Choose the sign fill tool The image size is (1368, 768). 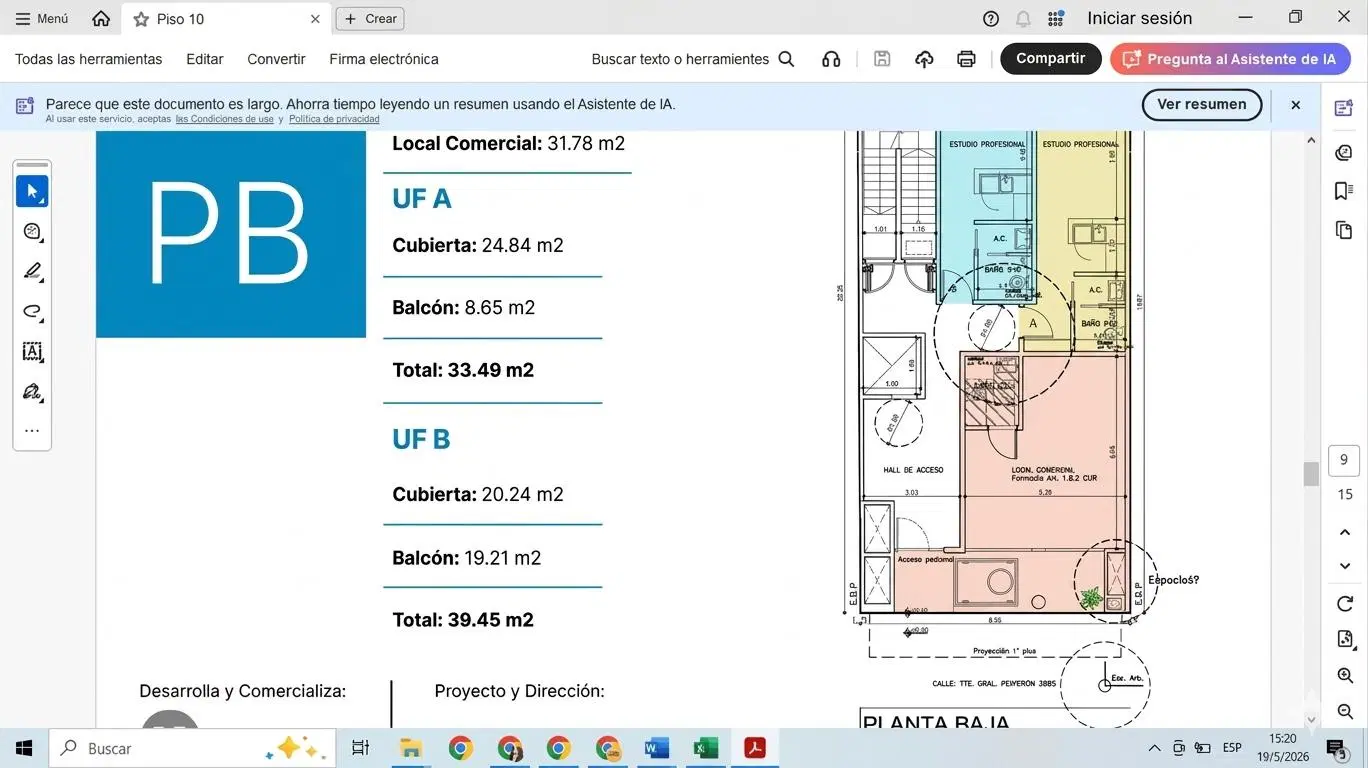click(32, 391)
